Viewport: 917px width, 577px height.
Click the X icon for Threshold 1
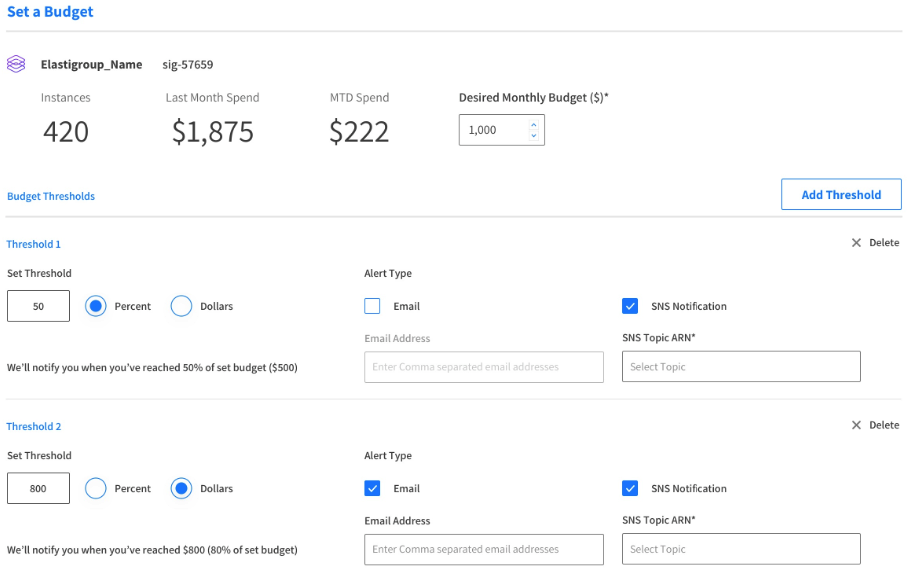856,243
